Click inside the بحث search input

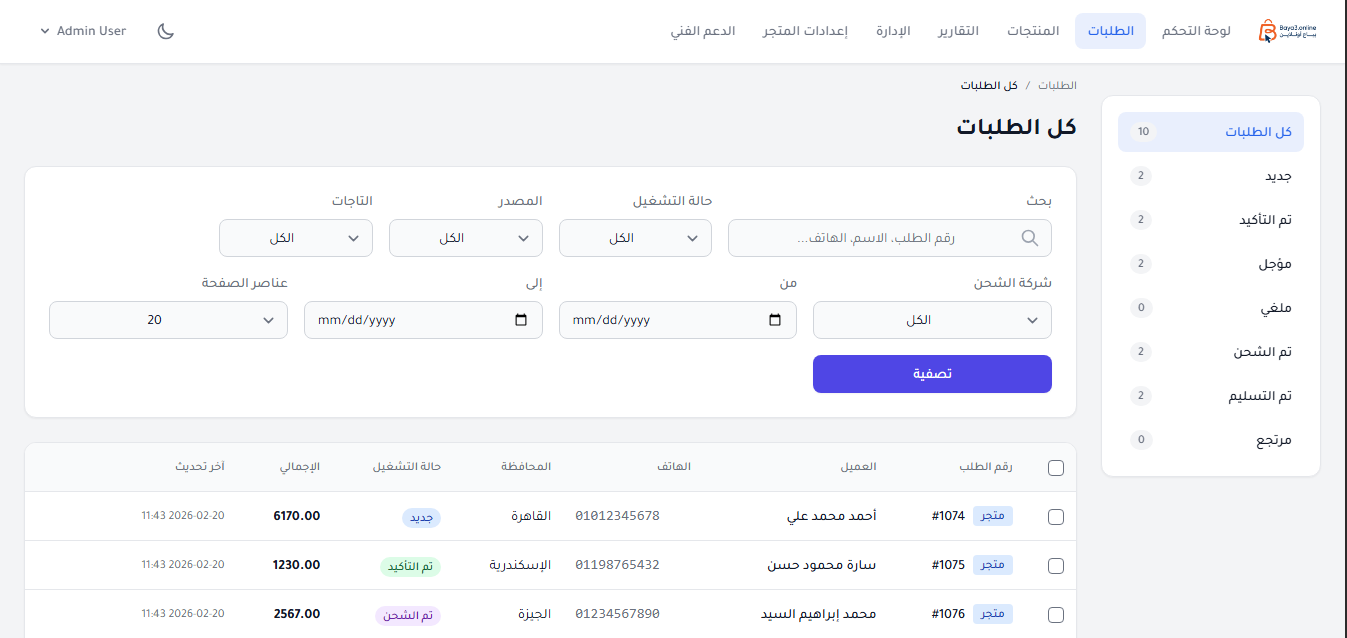pyautogui.click(x=880, y=237)
